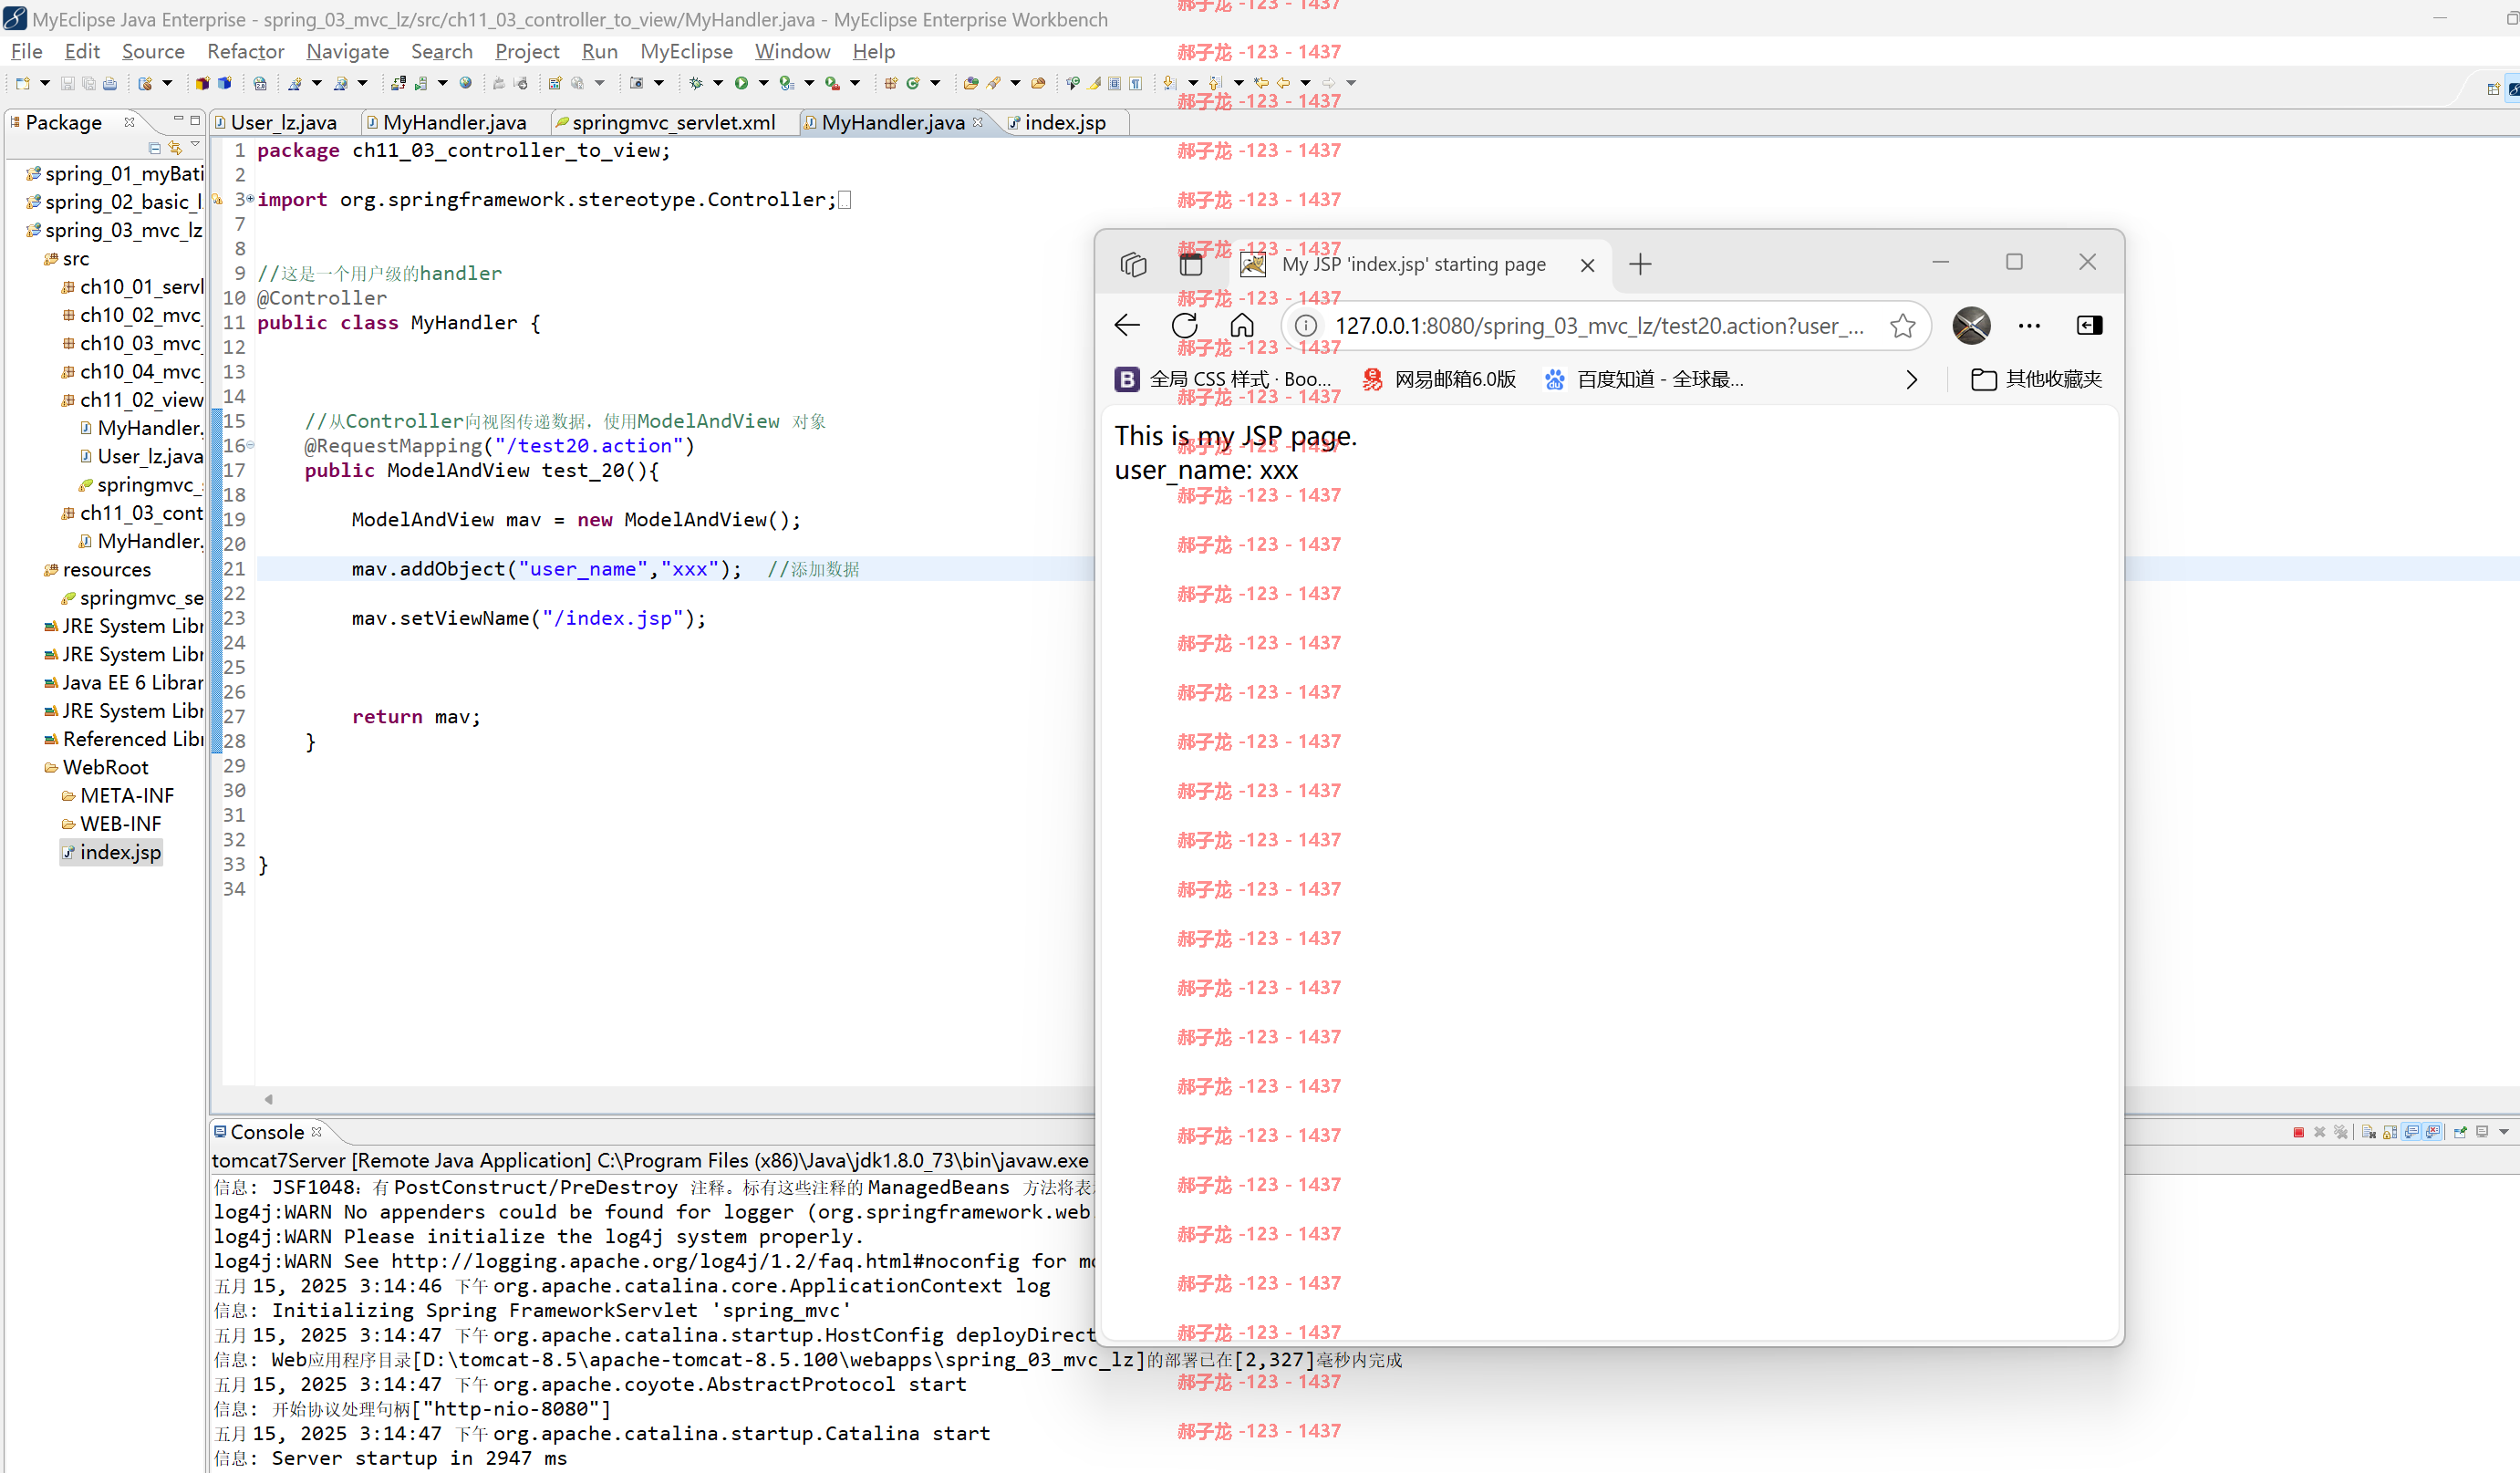Click the Print toolbar icon
The width and height of the screenshot is (2520, 1473).
110,83
